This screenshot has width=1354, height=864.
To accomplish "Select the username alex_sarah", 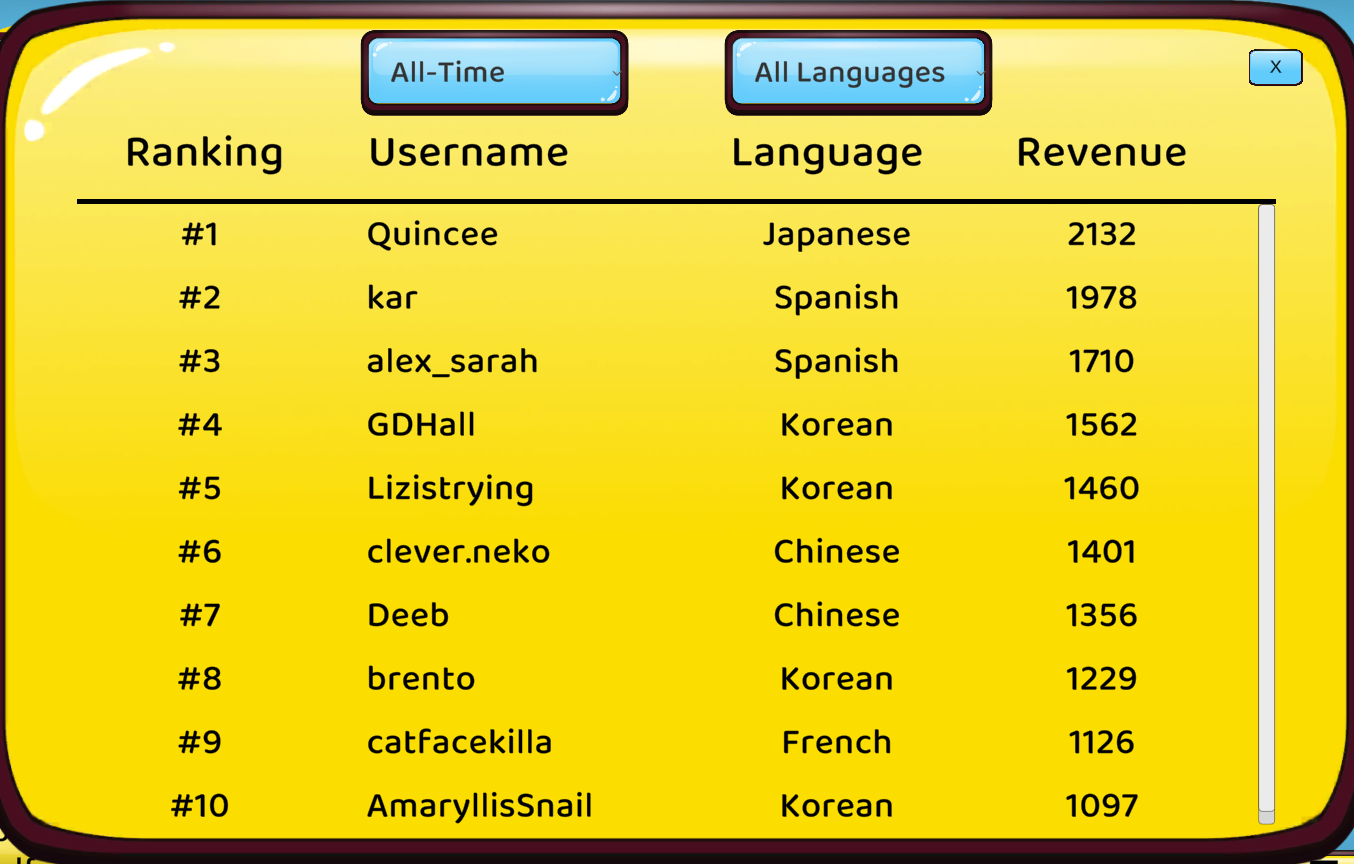I will 452,362.
